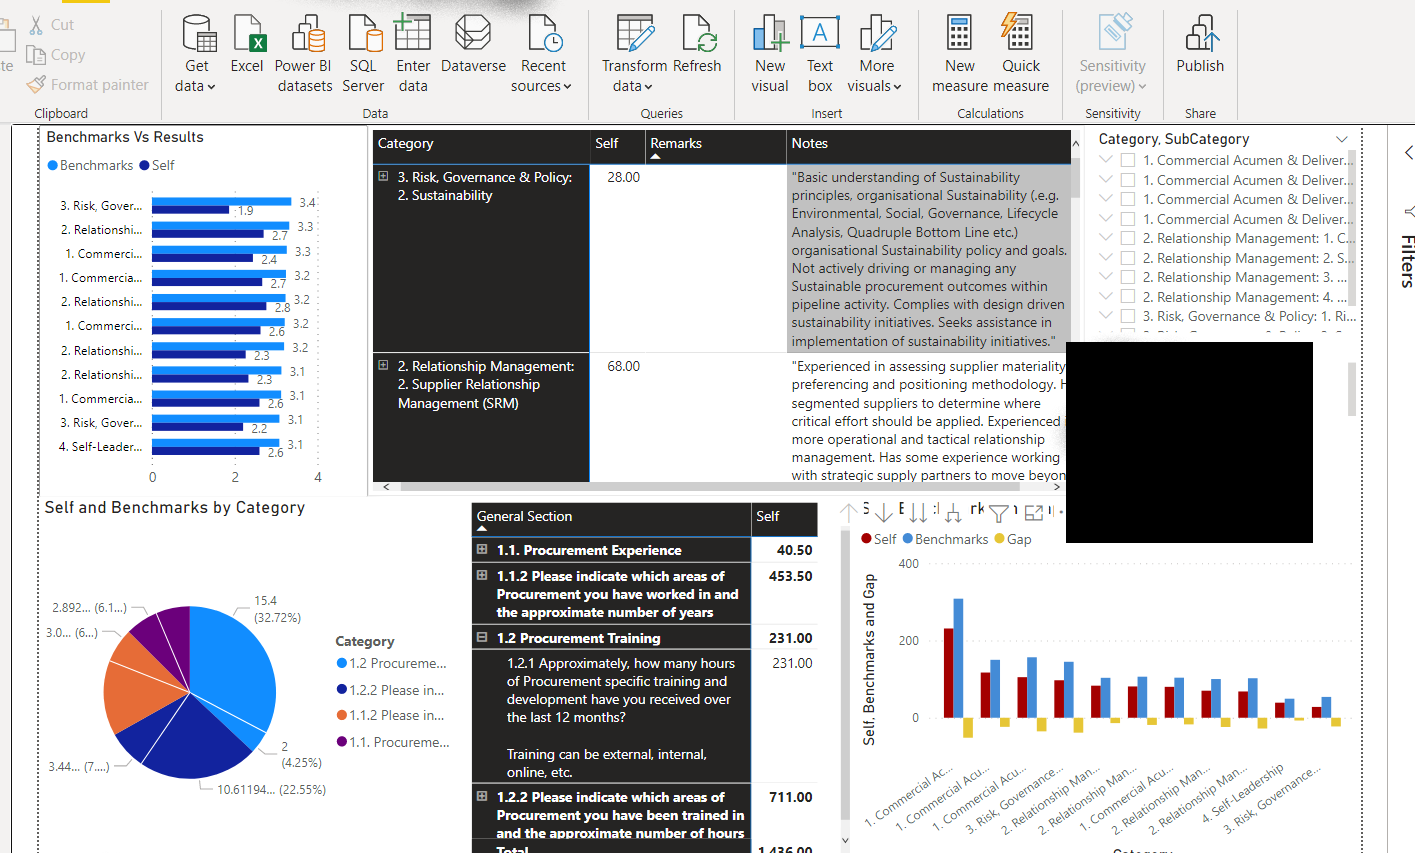1415x853 pixels.
Task: Open Power BI datasets source
Action: point(305,55)
